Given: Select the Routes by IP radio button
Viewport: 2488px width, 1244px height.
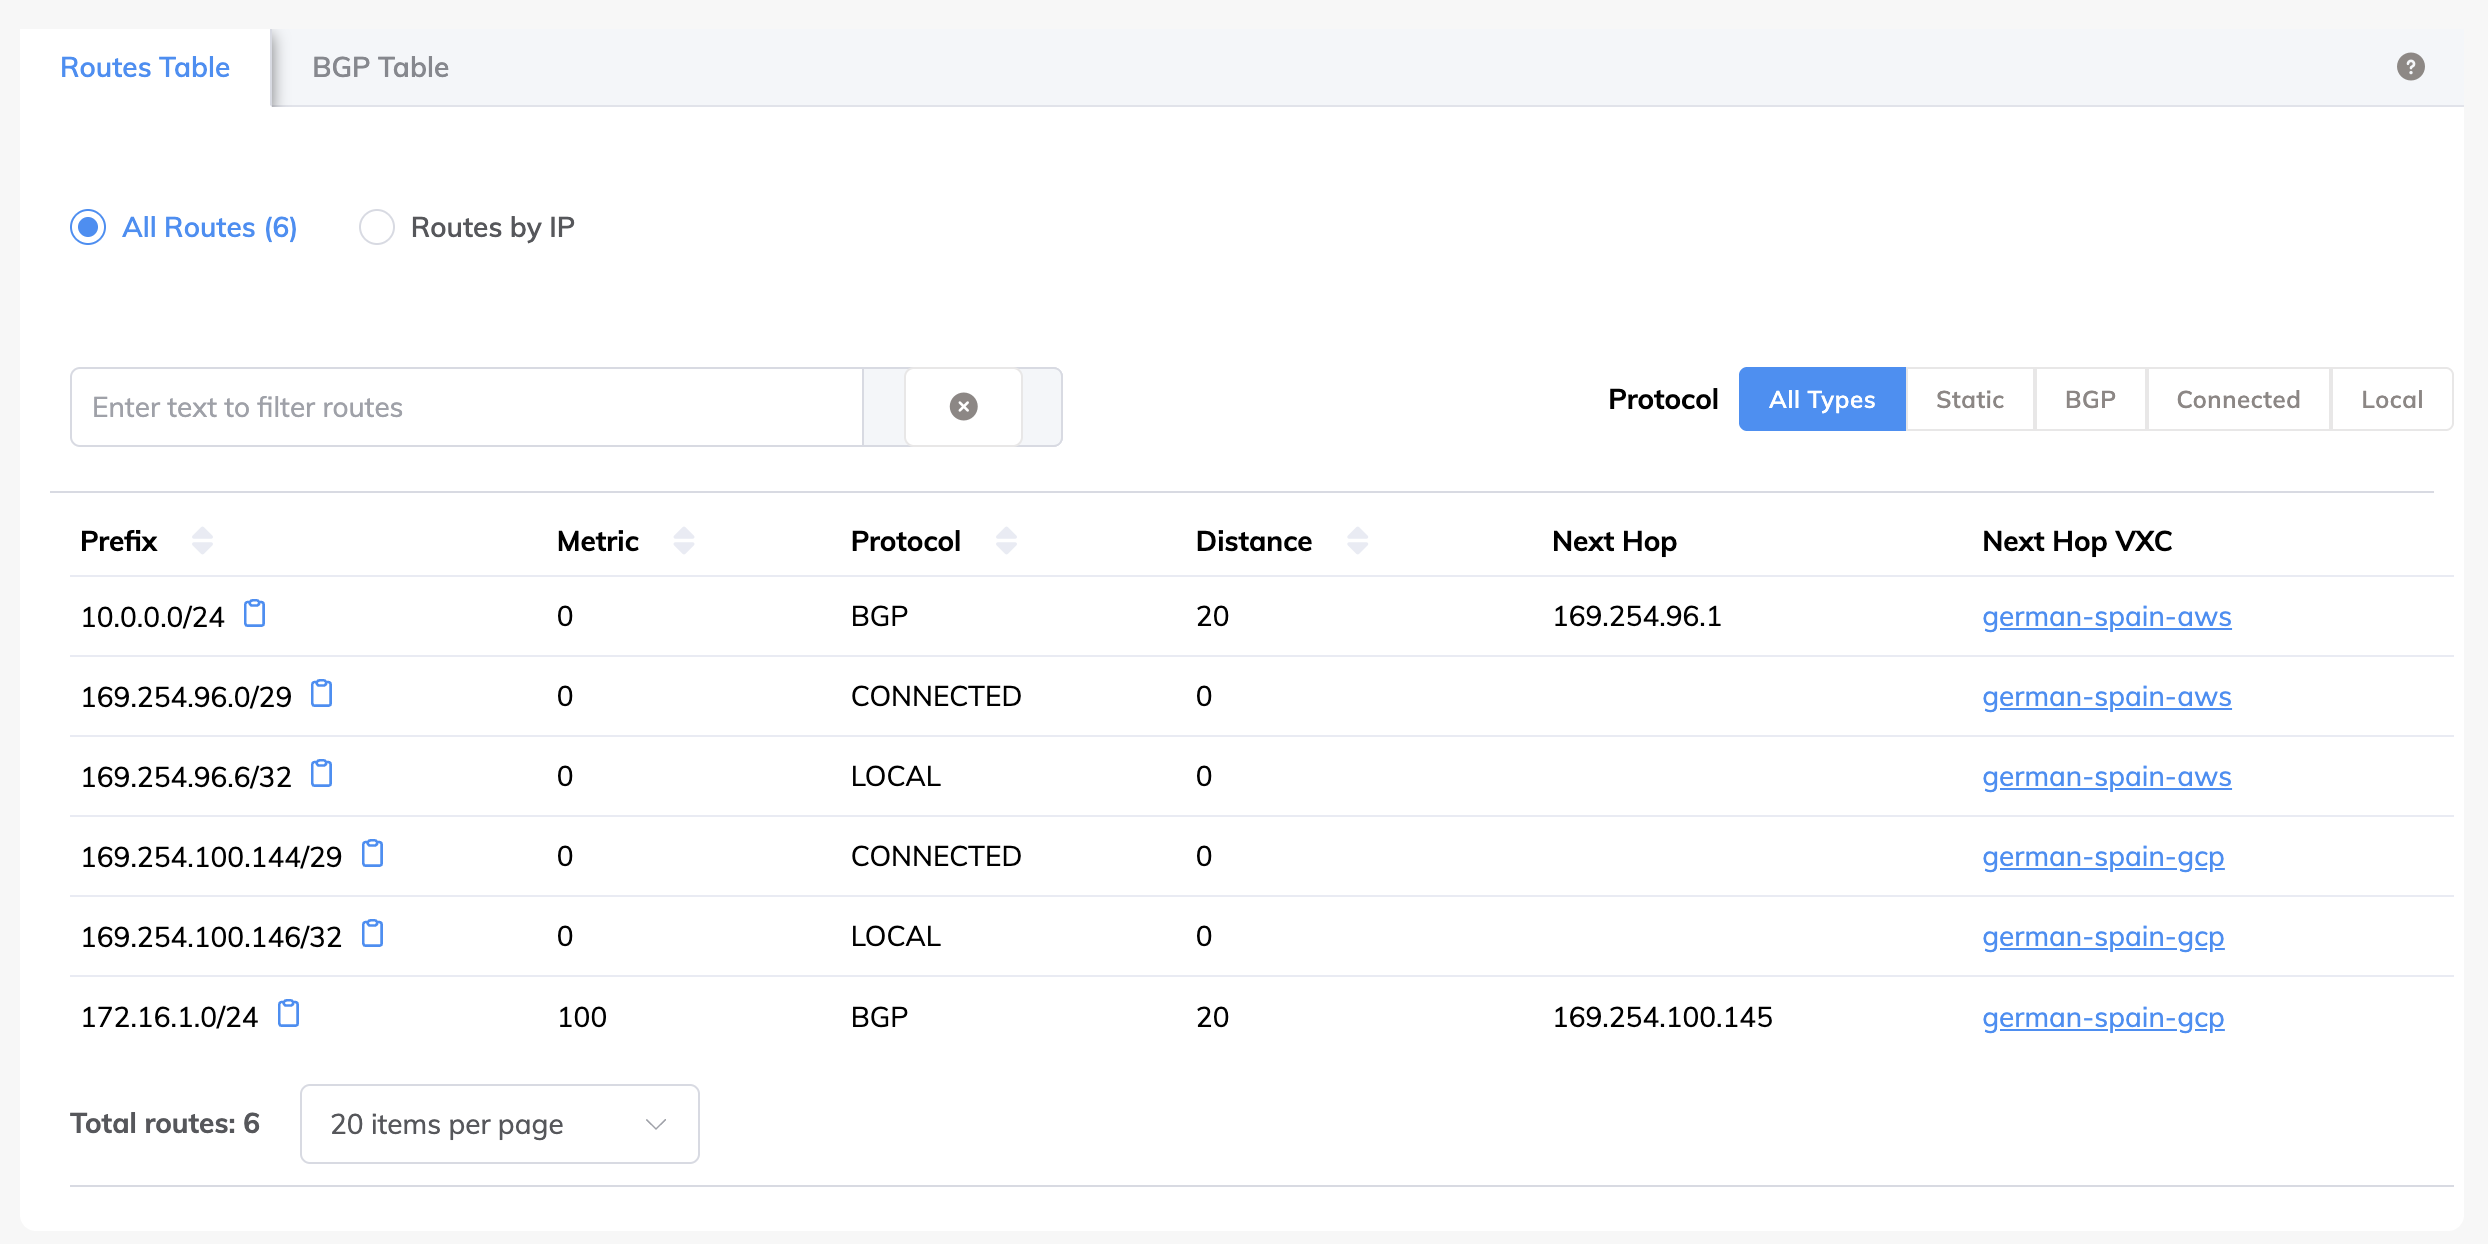Looking at the screenshot, I should (x=377, y=227).
